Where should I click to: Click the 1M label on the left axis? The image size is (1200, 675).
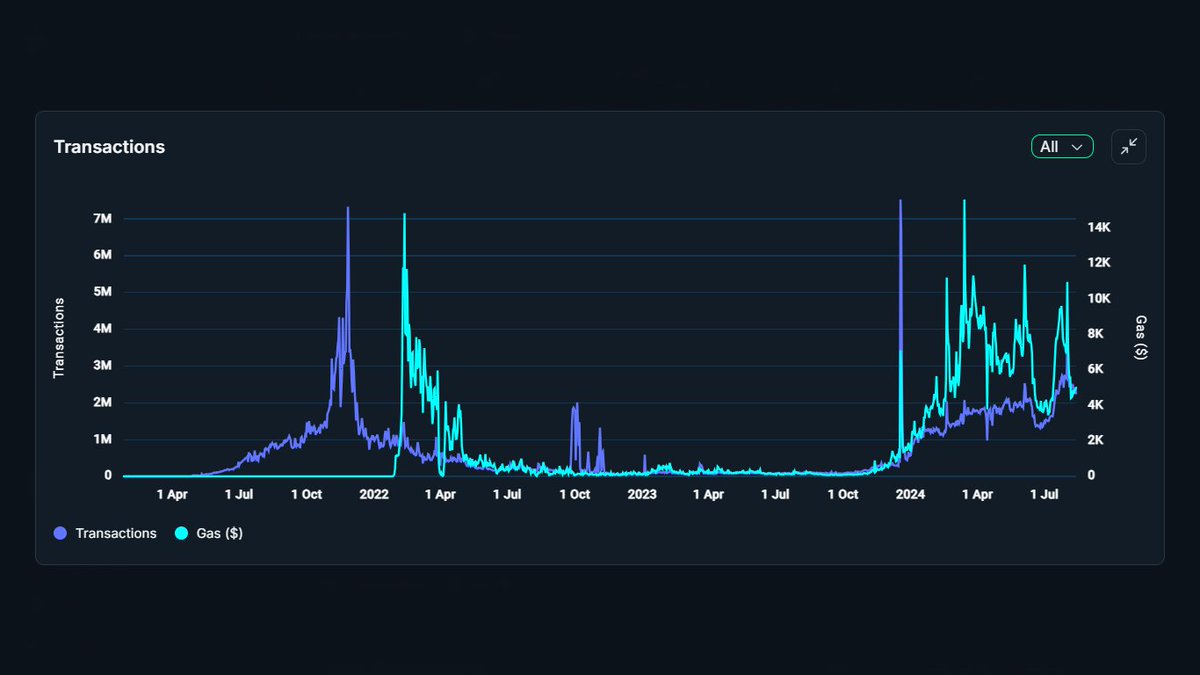[x=101, y=439]
